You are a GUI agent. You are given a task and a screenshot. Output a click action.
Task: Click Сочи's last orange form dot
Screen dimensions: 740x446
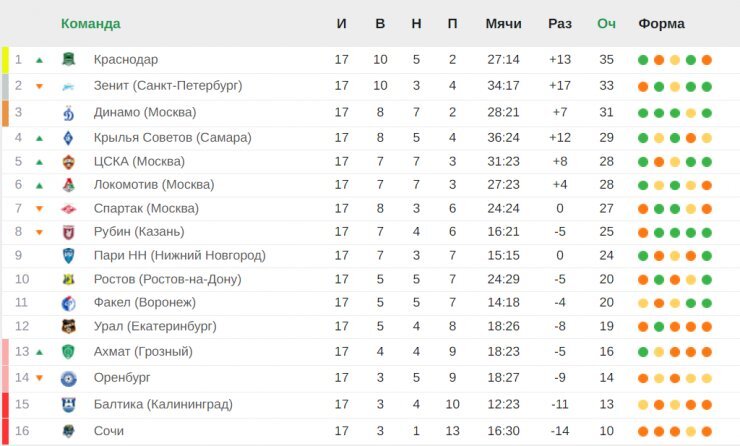(x=706, y=431)
